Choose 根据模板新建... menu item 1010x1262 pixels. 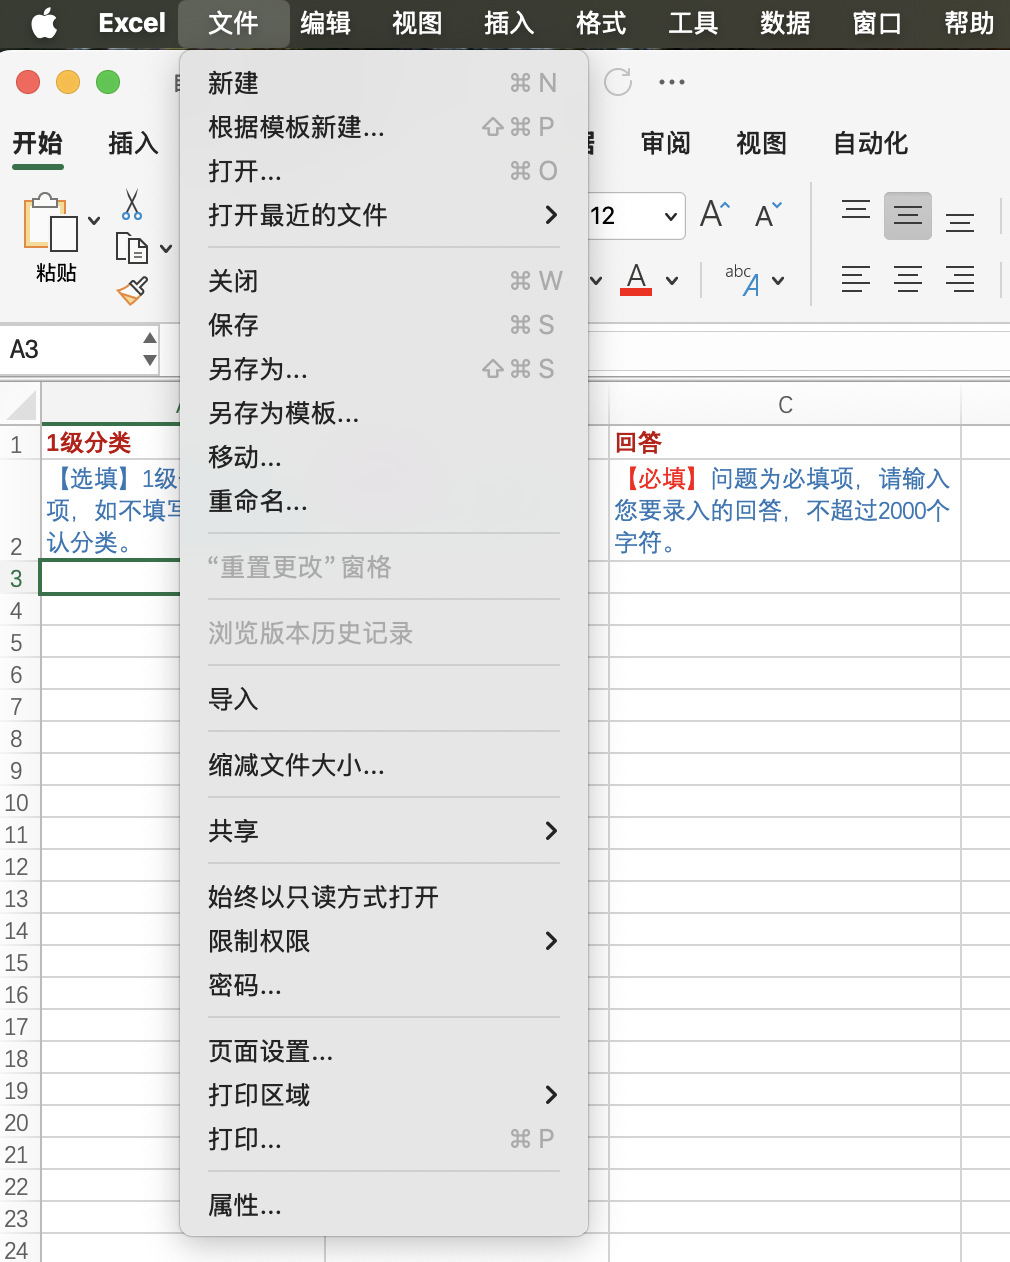coord(384,127)
